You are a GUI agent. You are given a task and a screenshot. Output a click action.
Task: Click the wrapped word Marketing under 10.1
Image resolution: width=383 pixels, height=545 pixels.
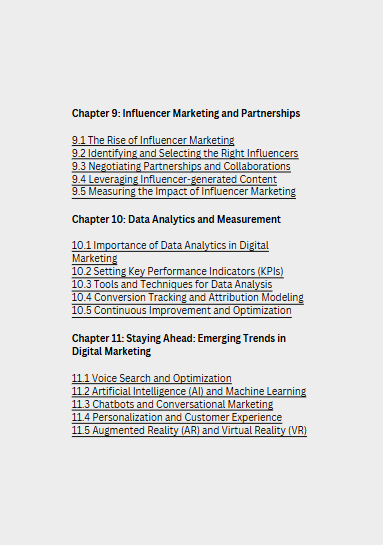95,258
